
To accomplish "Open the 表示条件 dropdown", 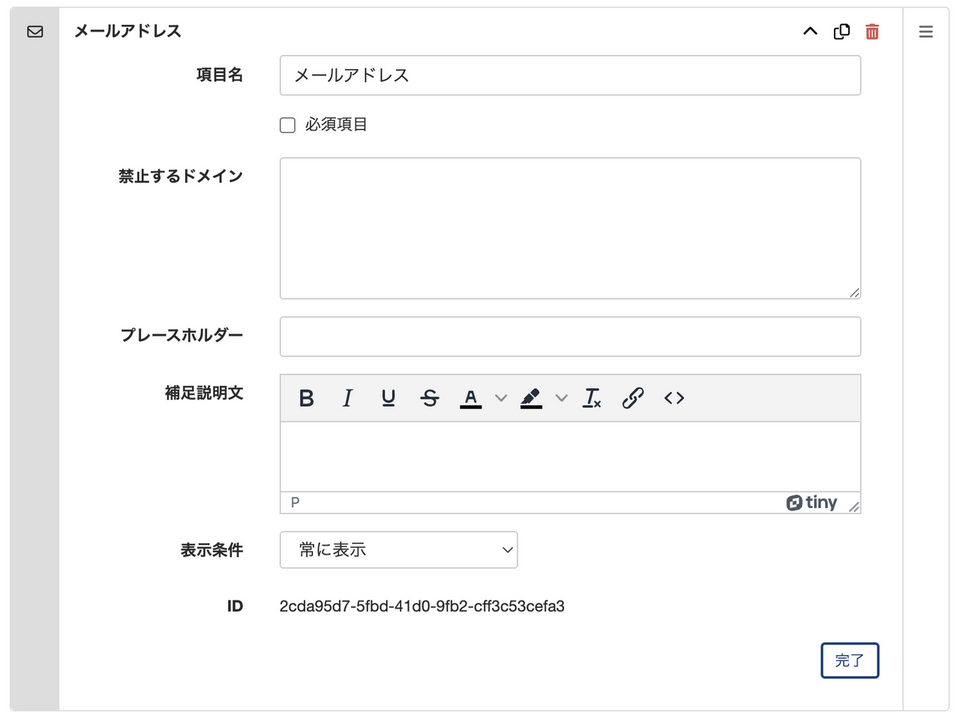I will click(x=399, y=550).
